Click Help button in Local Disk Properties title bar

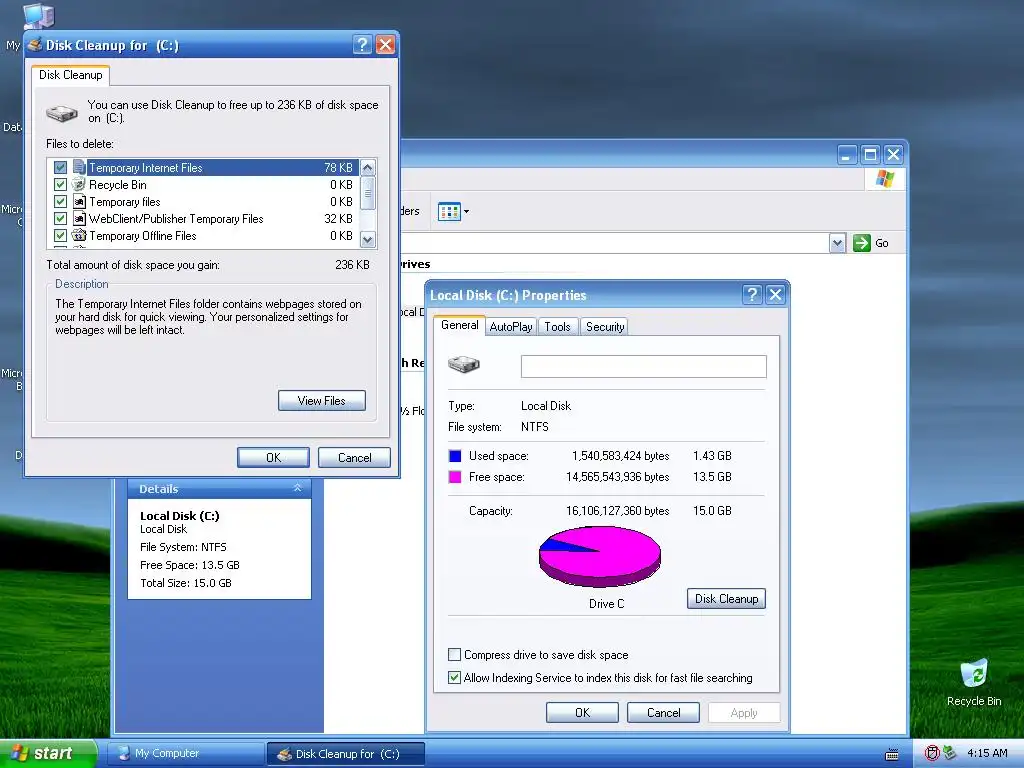point(752,295)
